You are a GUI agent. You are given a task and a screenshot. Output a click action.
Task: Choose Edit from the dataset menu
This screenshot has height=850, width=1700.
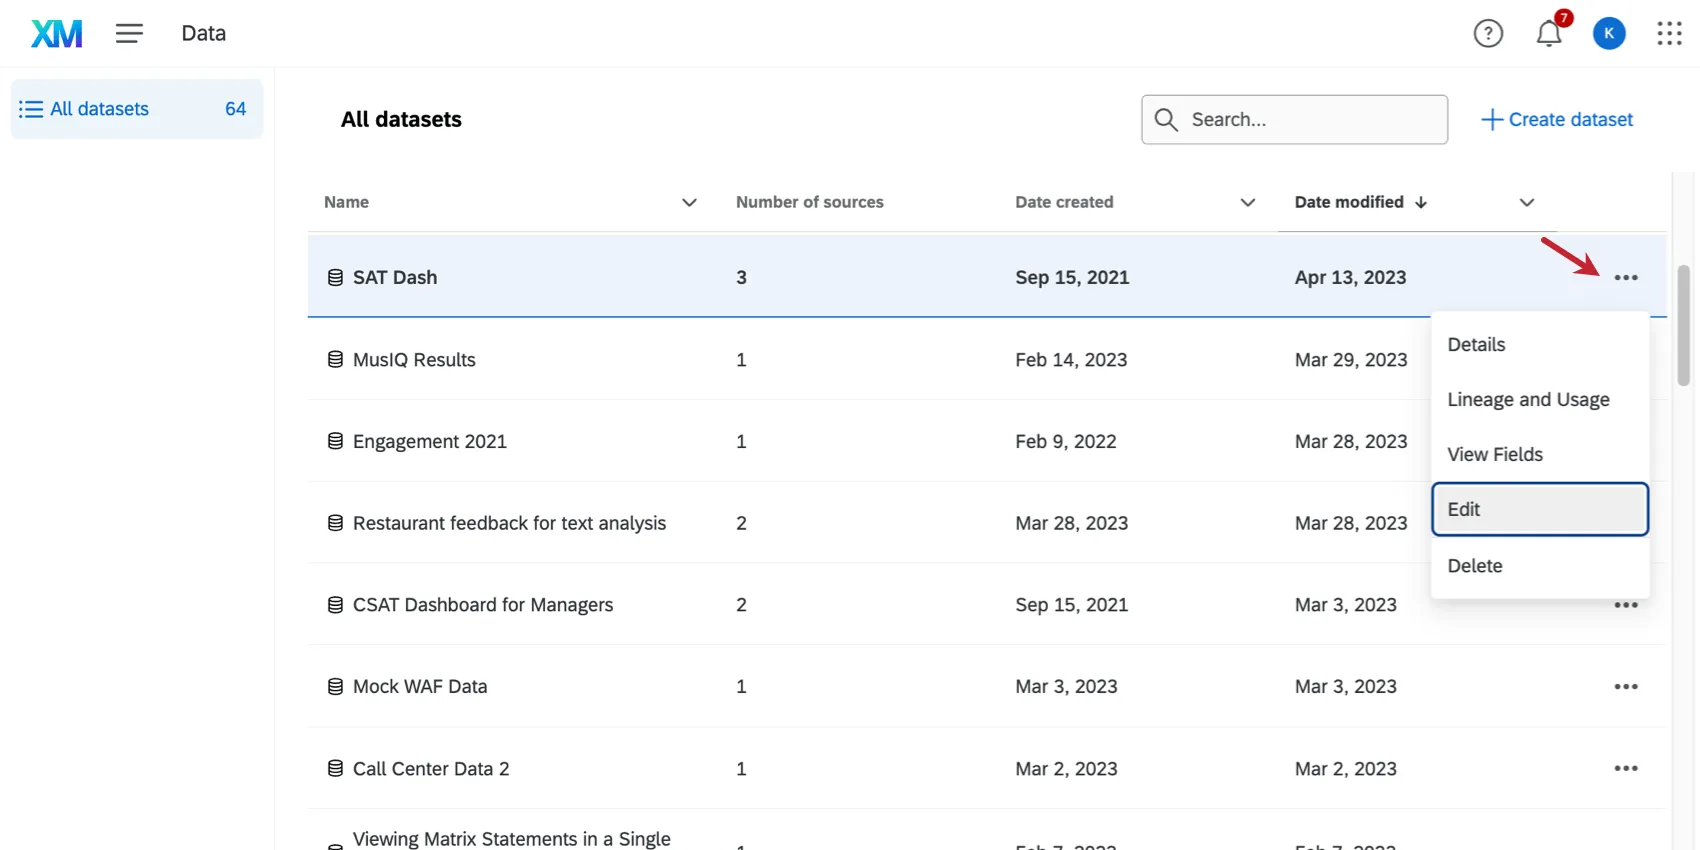click(x=1539, y=510)
